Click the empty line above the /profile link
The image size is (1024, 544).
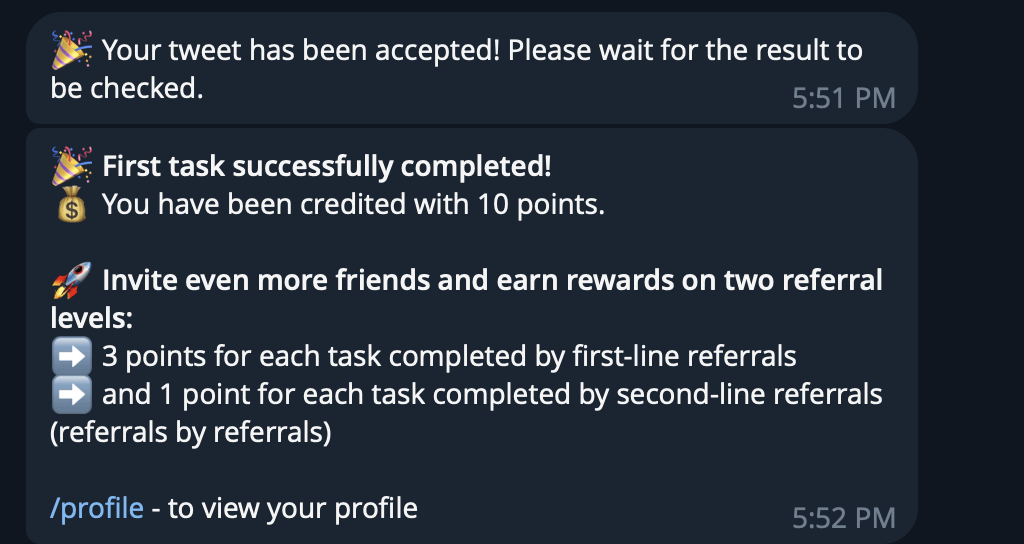(x=300, y=470)
